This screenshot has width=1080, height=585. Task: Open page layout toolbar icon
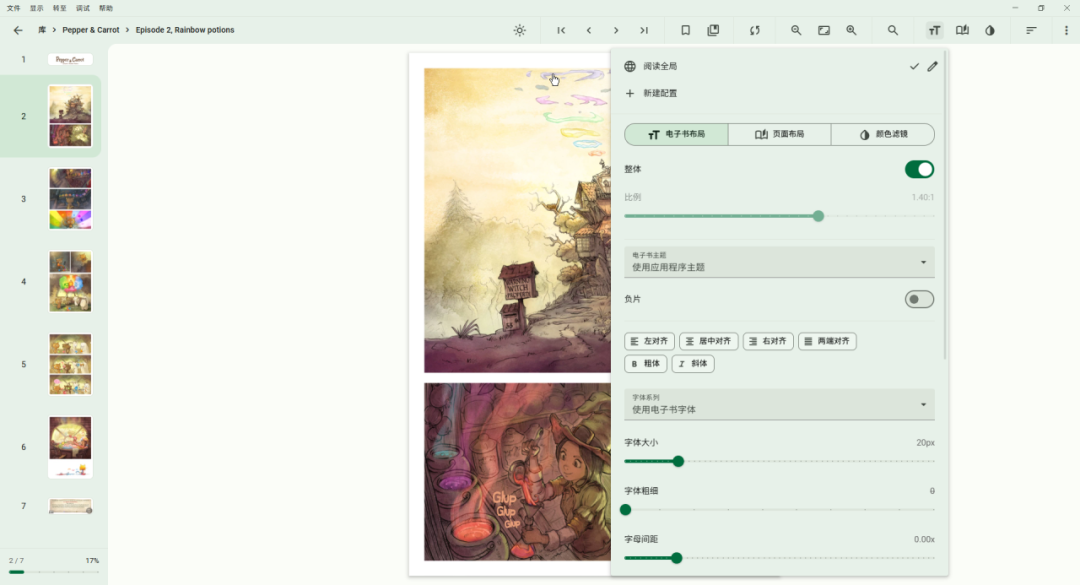point(962,30)
